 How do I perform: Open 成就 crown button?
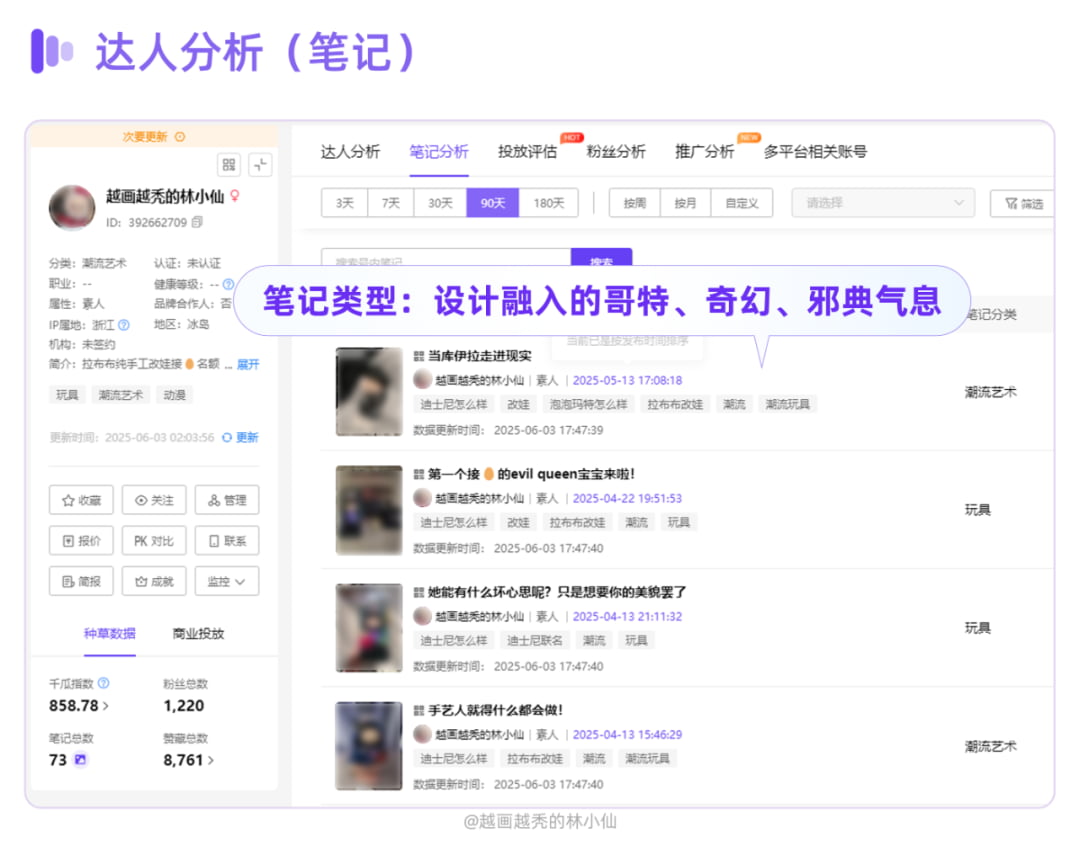[x=154, y=581]
